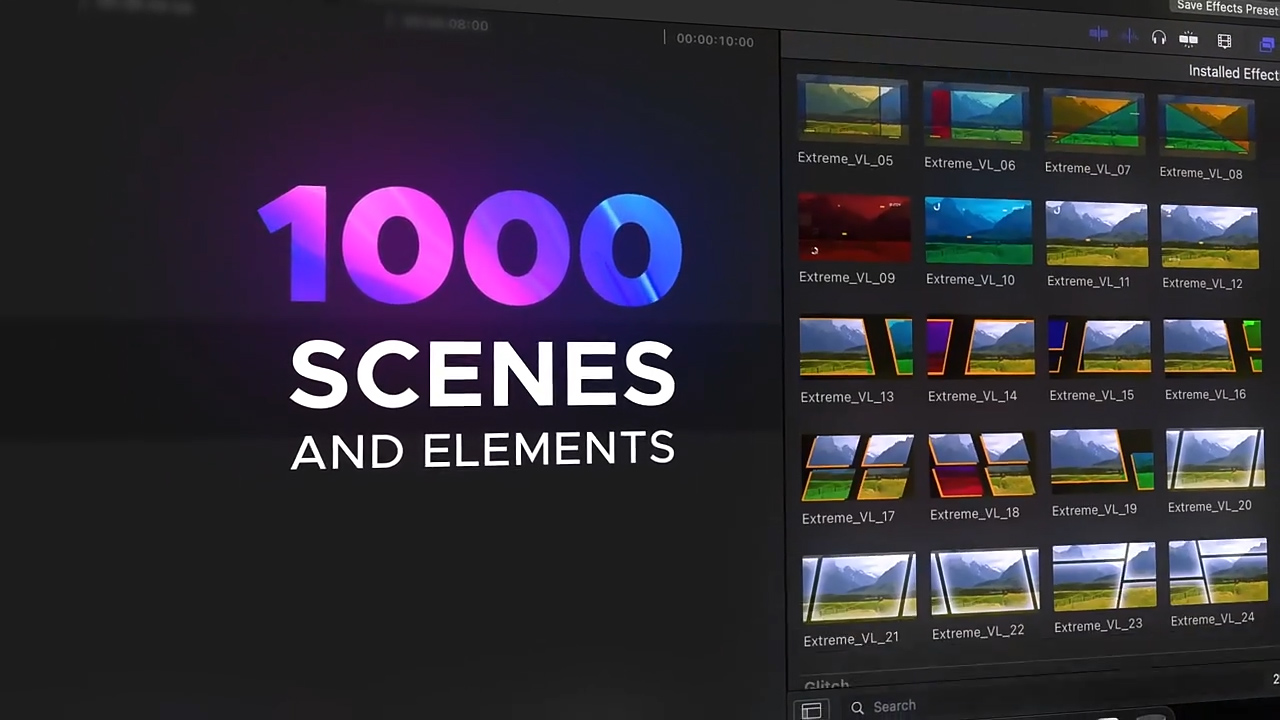Click the Glitch category heading
Image resolution: width=1280 pixels, height=720 pixels.
(826, 685)
